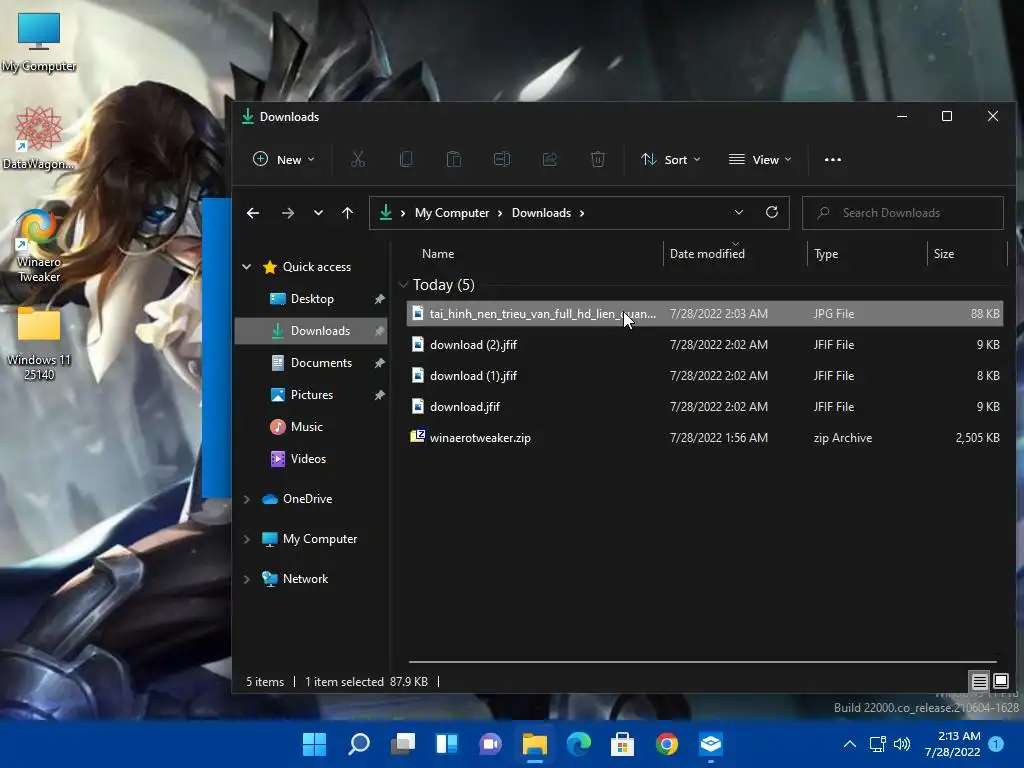The image size is (1024, 768).
Task: Click the Share icon in toolbar
Action: pyautogui.click(x=550, y=159)
